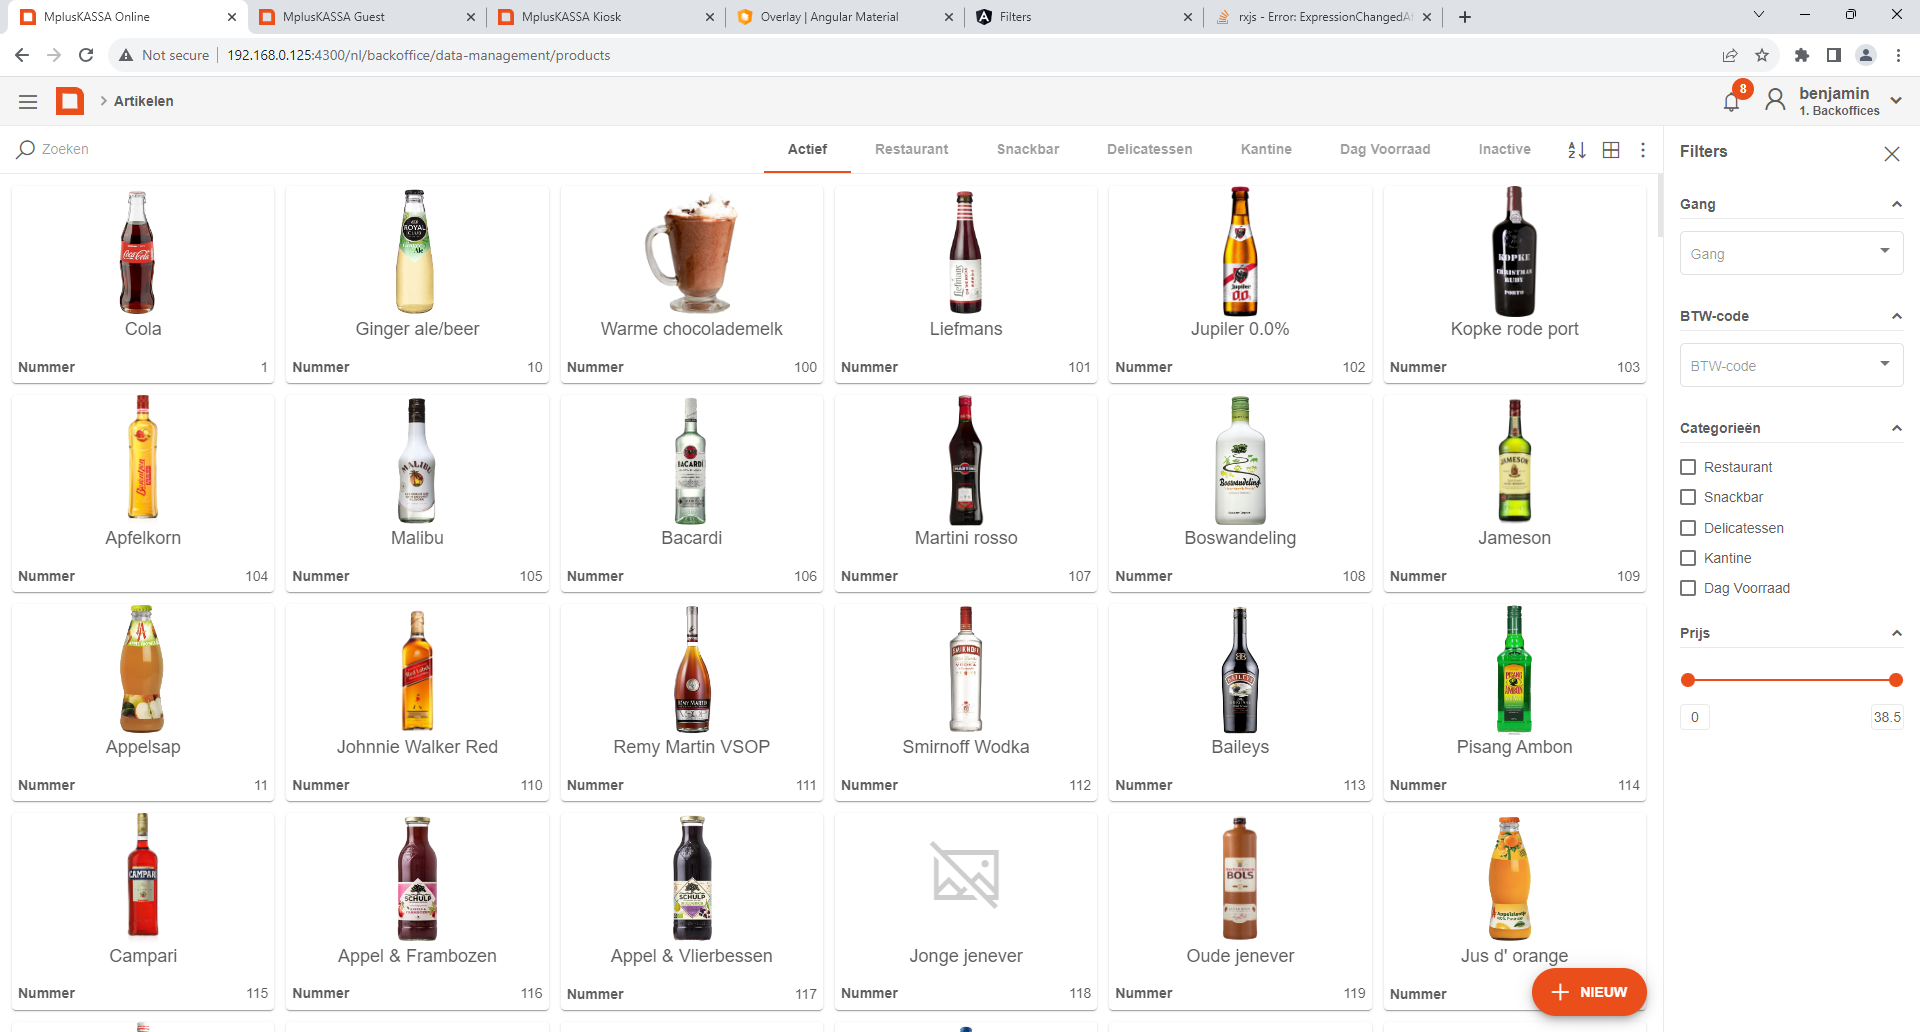Select the Warme chocolademelk image
Screen dimensions: 1920x1032
pos(691,252)
